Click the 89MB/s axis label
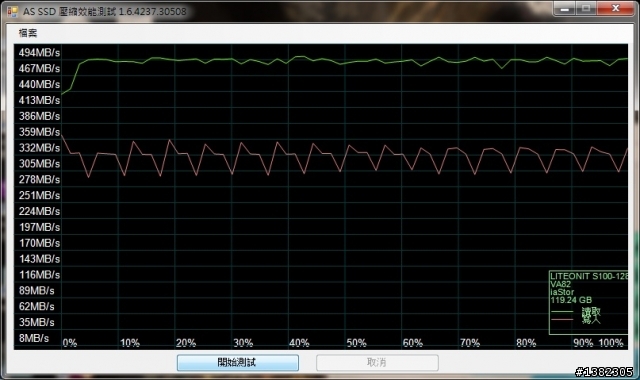Image resolution: width=640 pixels, height=380 pixels. (x=36, y=291)
